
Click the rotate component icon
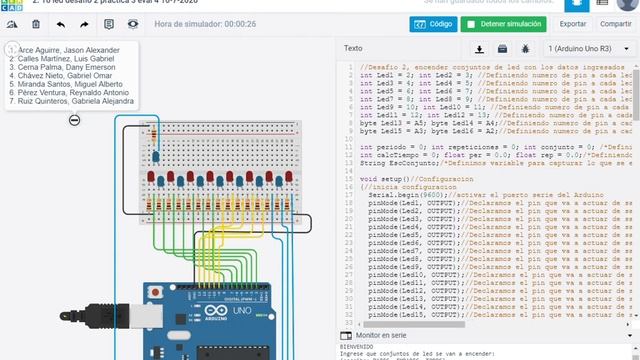(x=12, y=24)
